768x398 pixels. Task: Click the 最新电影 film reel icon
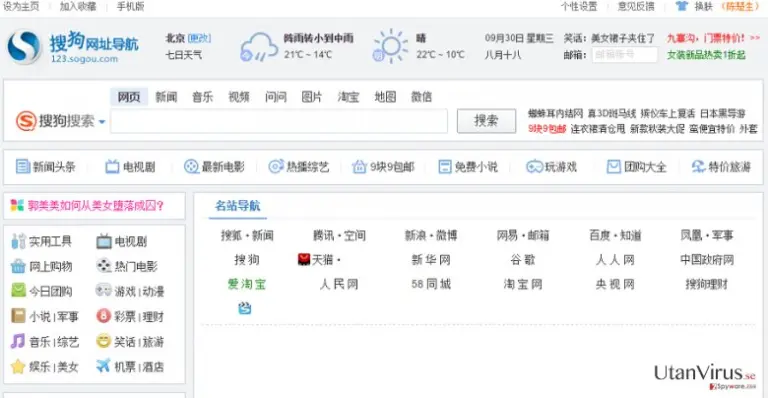pos(191,166)
